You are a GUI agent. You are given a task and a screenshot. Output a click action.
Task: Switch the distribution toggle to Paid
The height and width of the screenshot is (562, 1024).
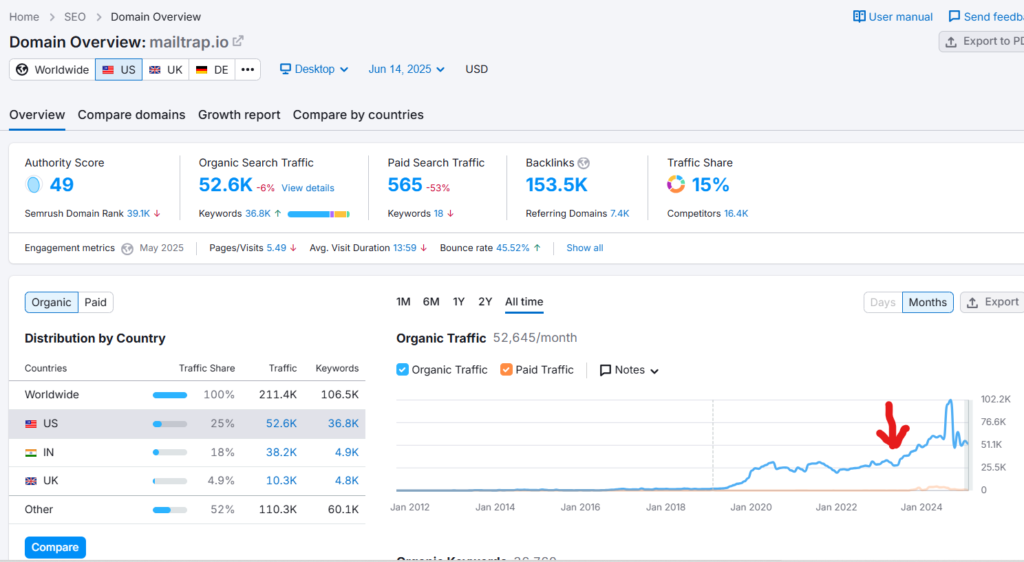[95, 302]
